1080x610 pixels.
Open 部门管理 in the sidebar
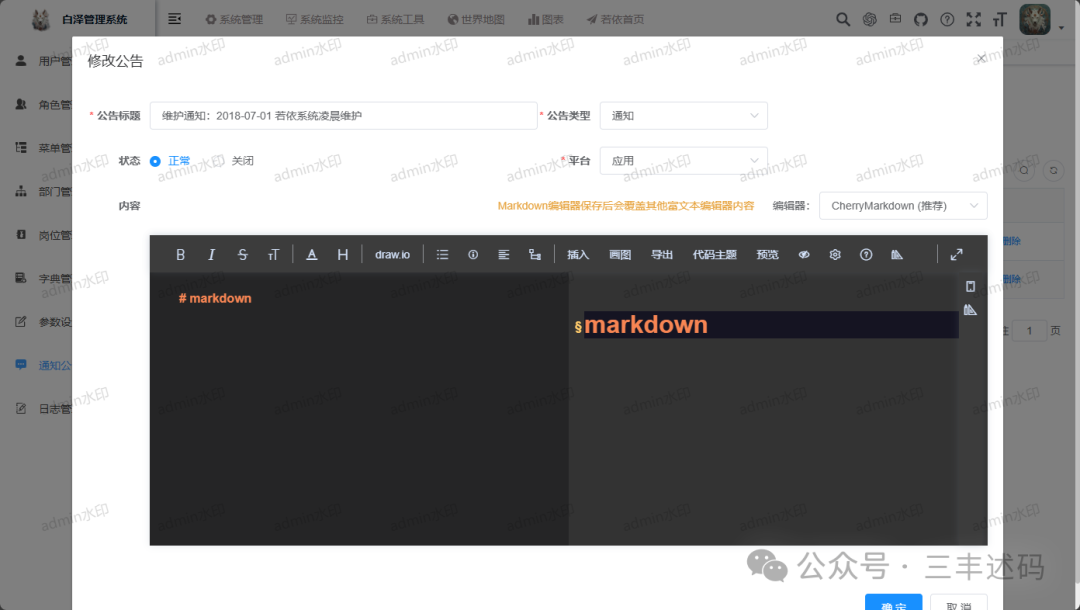click(x=43, y=191)
